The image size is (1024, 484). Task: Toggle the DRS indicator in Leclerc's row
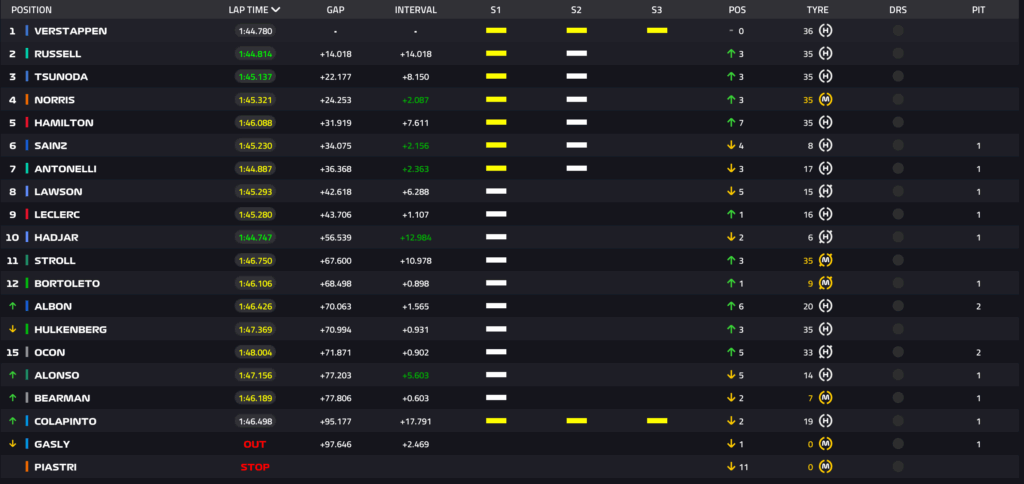[x=897, y=215]
